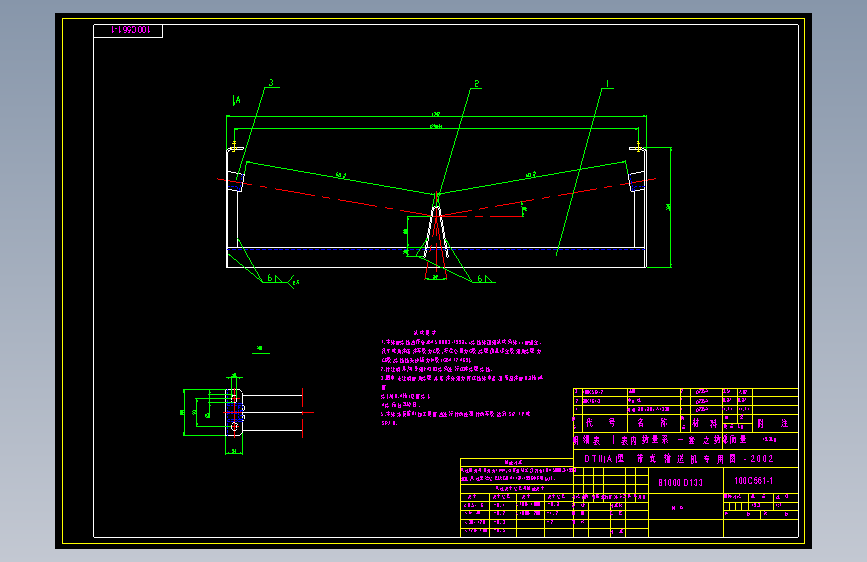Select the magenta technical requirements text block

pyautogui.click(x=462, y=378)
